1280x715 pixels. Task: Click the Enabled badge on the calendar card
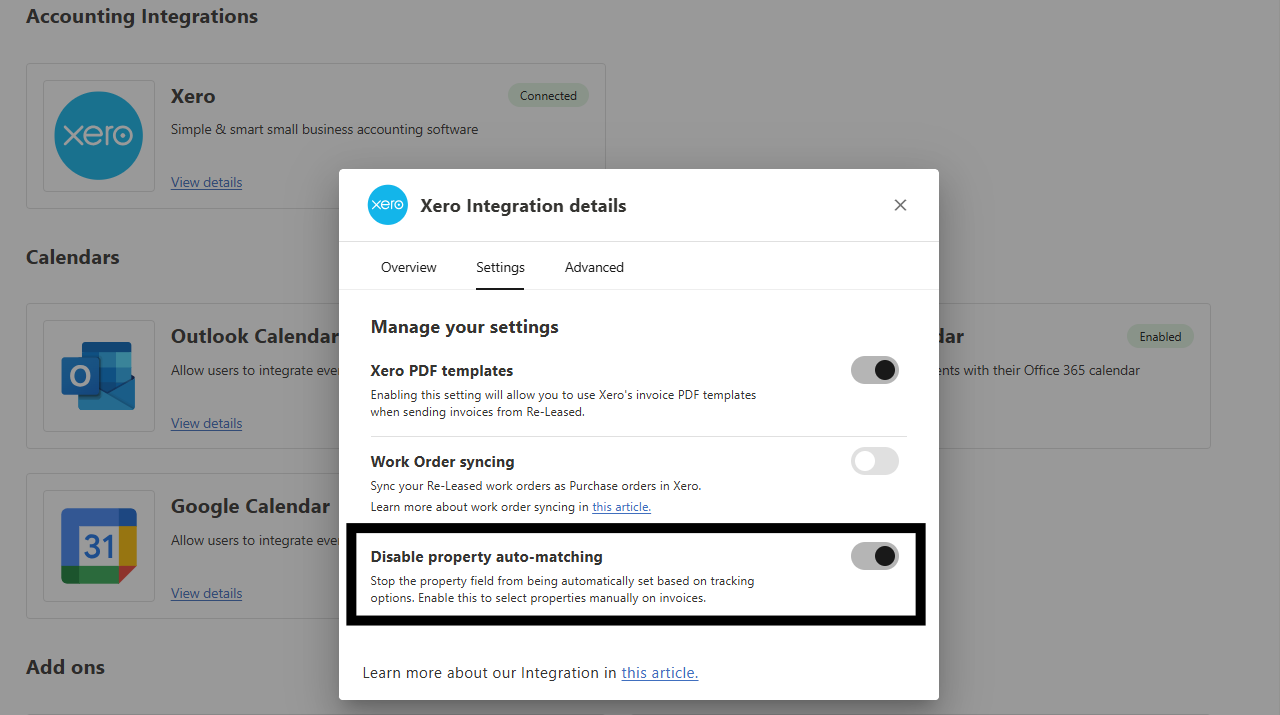[1160, 336]
